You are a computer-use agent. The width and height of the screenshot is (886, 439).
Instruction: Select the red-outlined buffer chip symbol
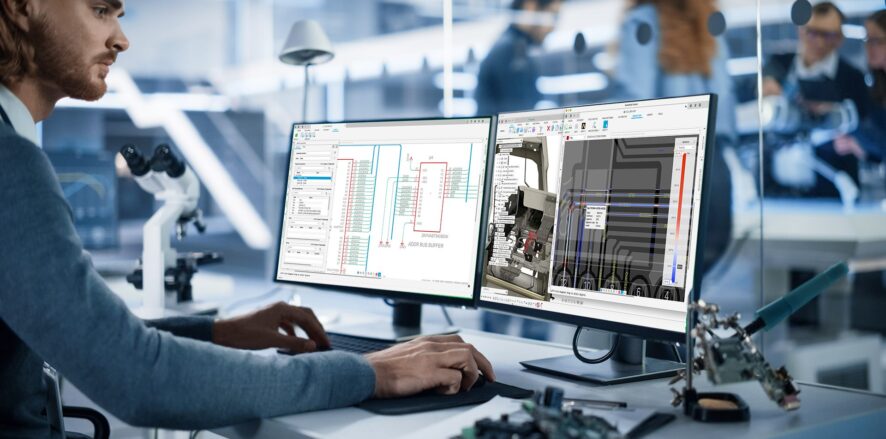click(x=430, y=197)
